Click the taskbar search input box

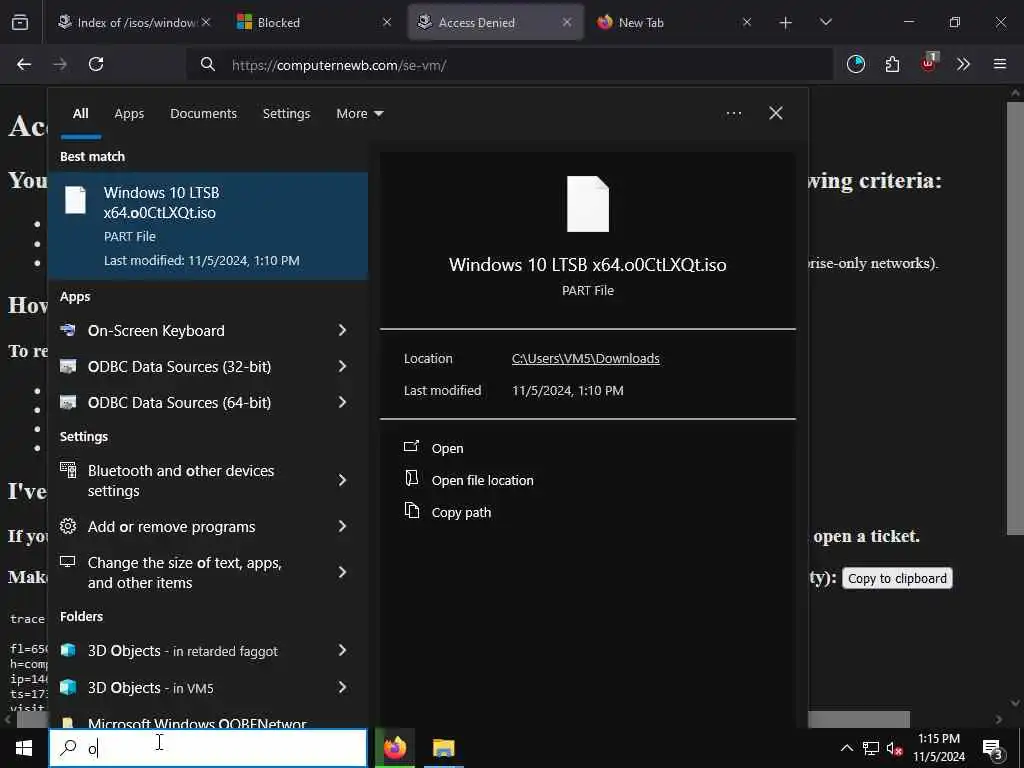pyautogui.click(x=208, y=748)
